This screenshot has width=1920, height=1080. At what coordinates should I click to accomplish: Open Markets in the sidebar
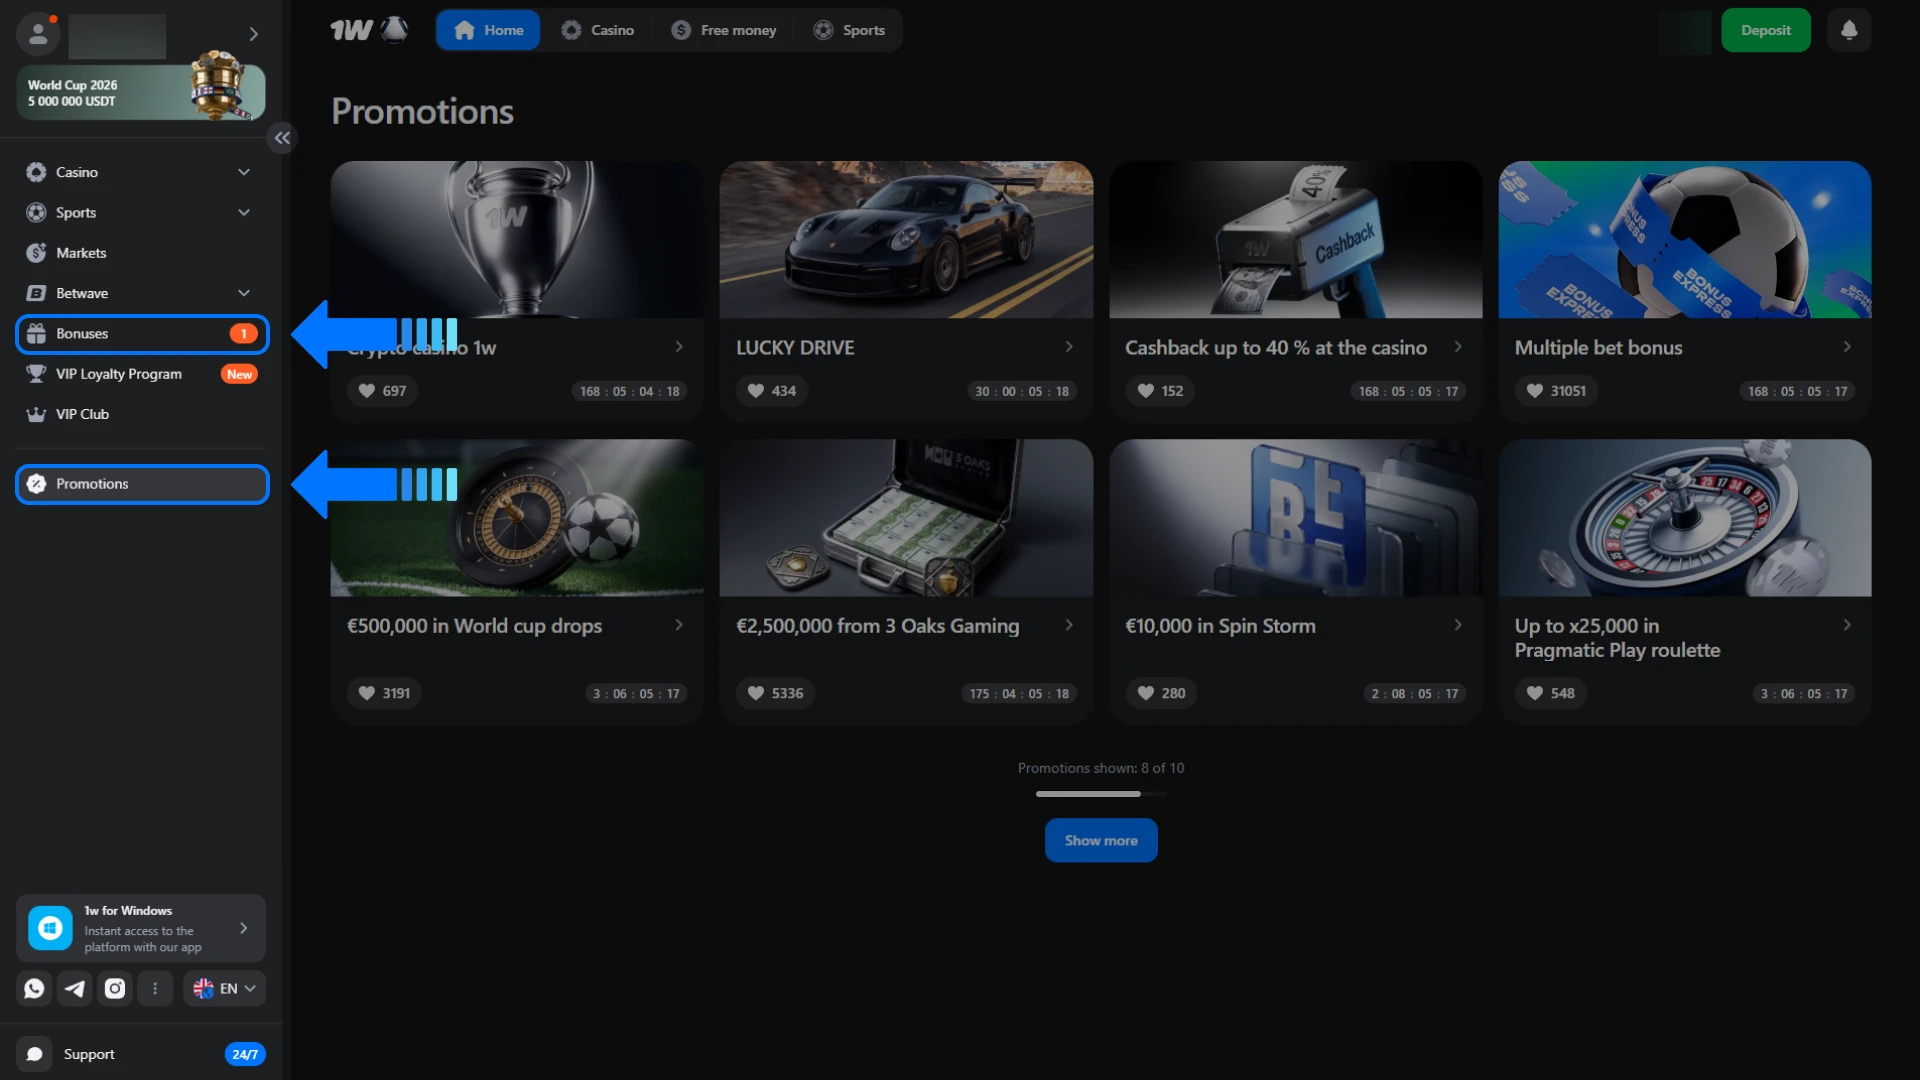[142, 253]
